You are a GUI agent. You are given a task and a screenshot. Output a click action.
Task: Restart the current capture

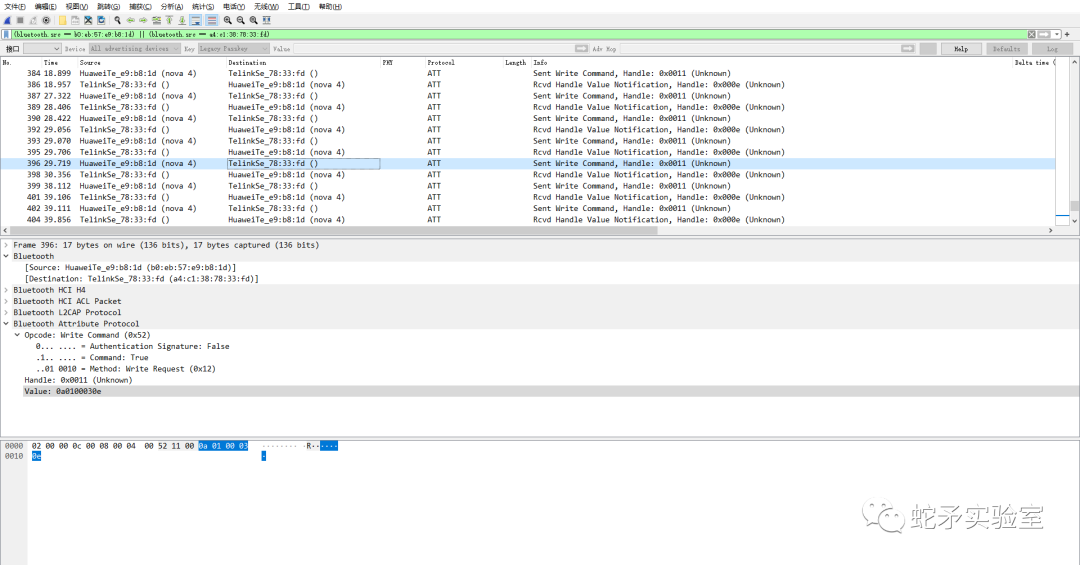(33, 21)
